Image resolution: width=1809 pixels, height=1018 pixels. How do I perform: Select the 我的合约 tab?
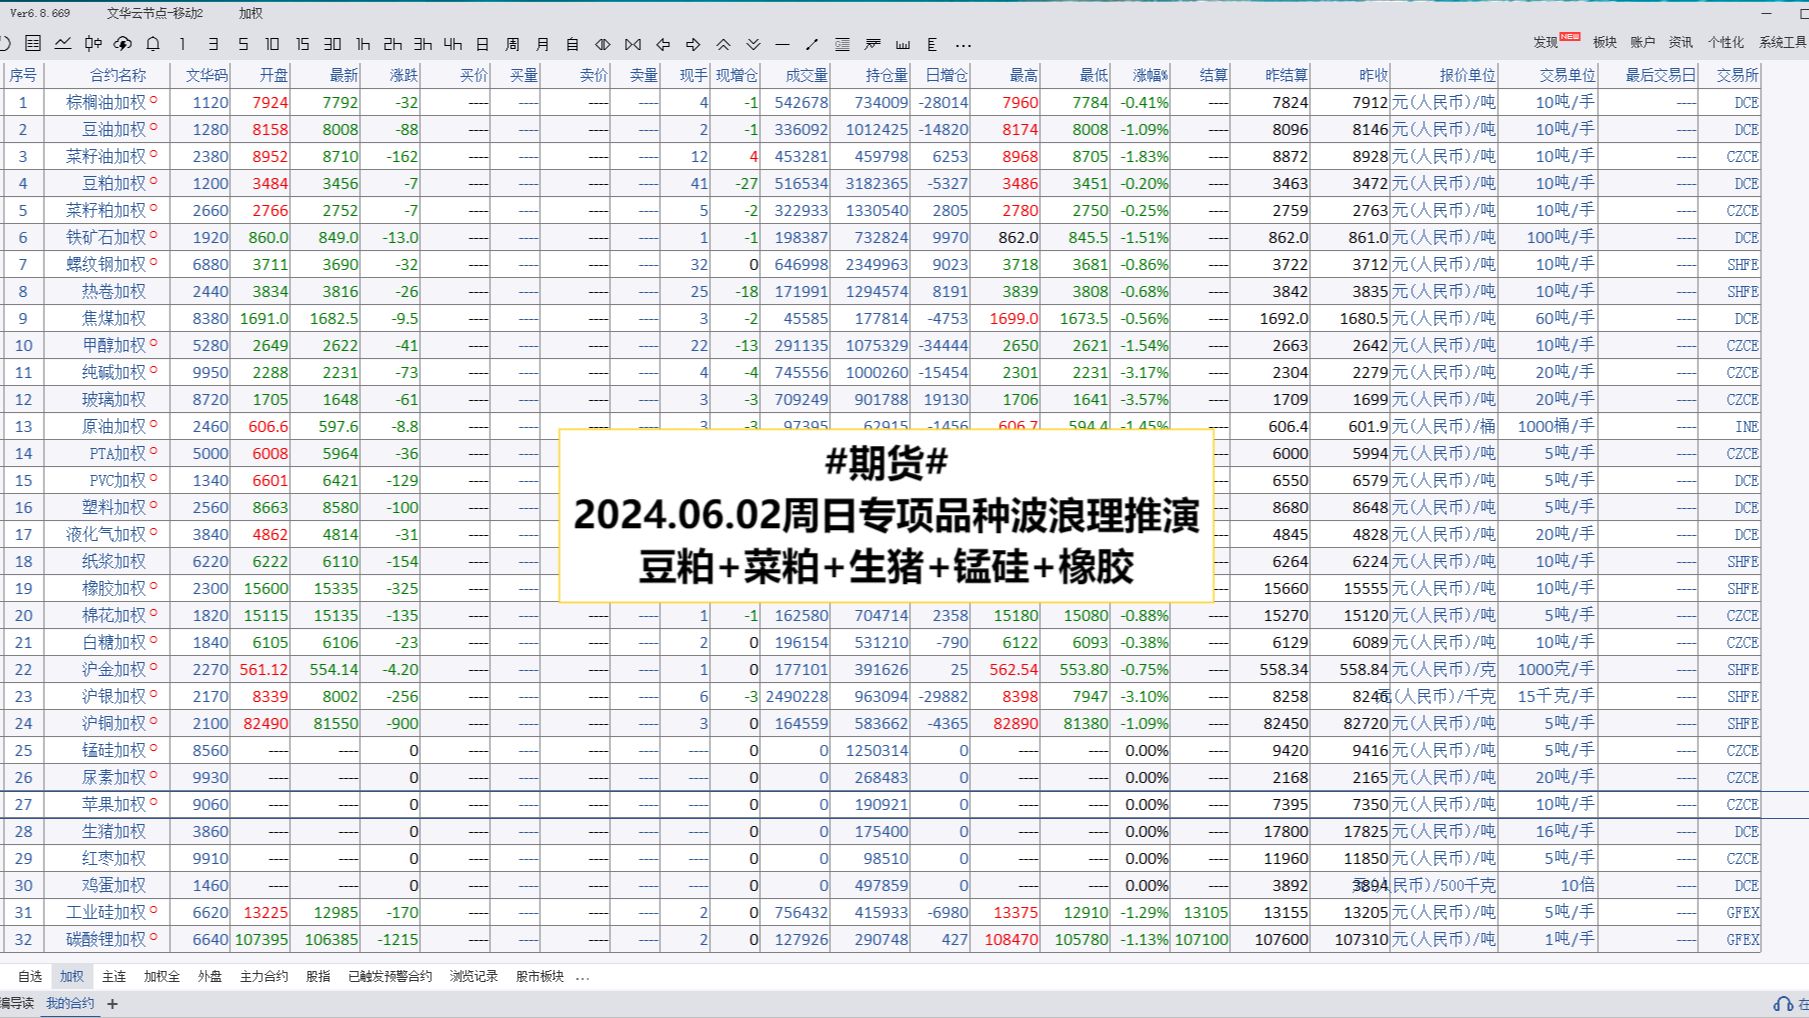(70, 1003)
